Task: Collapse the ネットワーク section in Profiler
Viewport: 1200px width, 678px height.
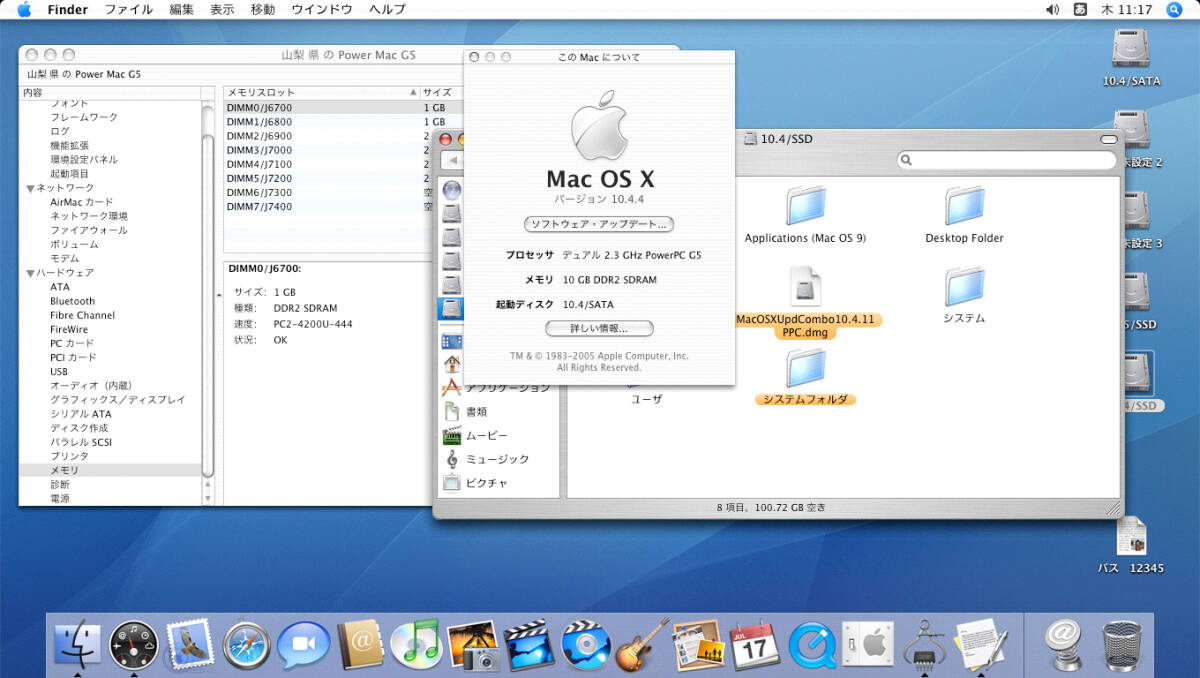Action: (30, 188)
